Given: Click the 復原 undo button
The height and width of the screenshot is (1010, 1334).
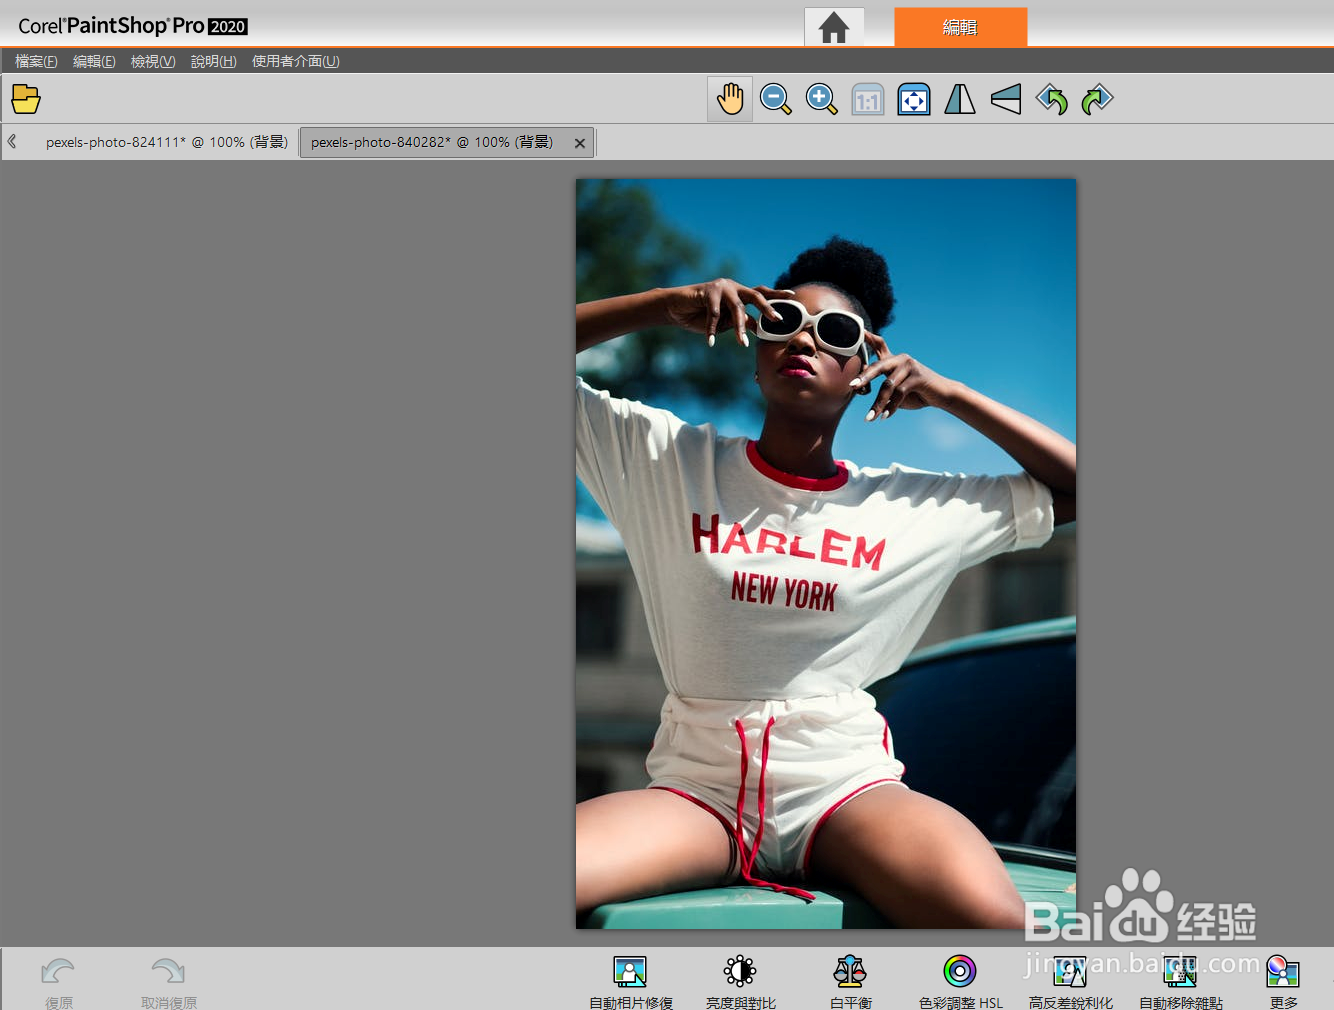Looking at the screenshot, I should [x=59, y=983].
